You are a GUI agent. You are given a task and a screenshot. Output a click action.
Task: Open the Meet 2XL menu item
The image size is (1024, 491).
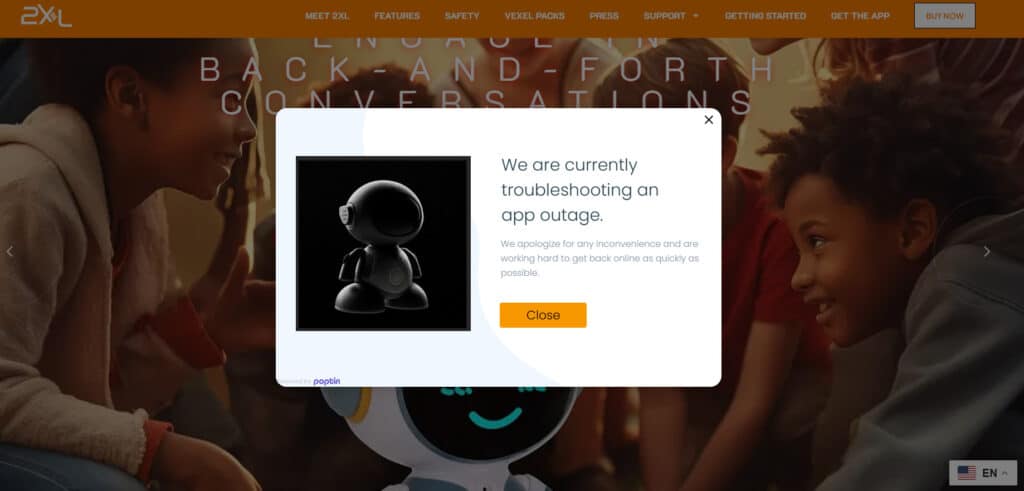[327, 16]
